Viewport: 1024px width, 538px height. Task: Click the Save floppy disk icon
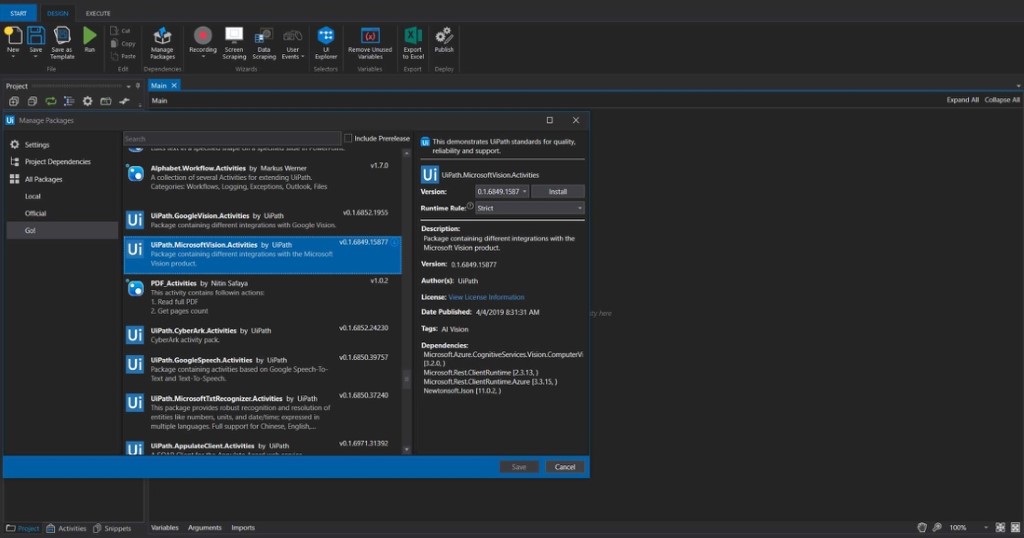coord(36,35)
